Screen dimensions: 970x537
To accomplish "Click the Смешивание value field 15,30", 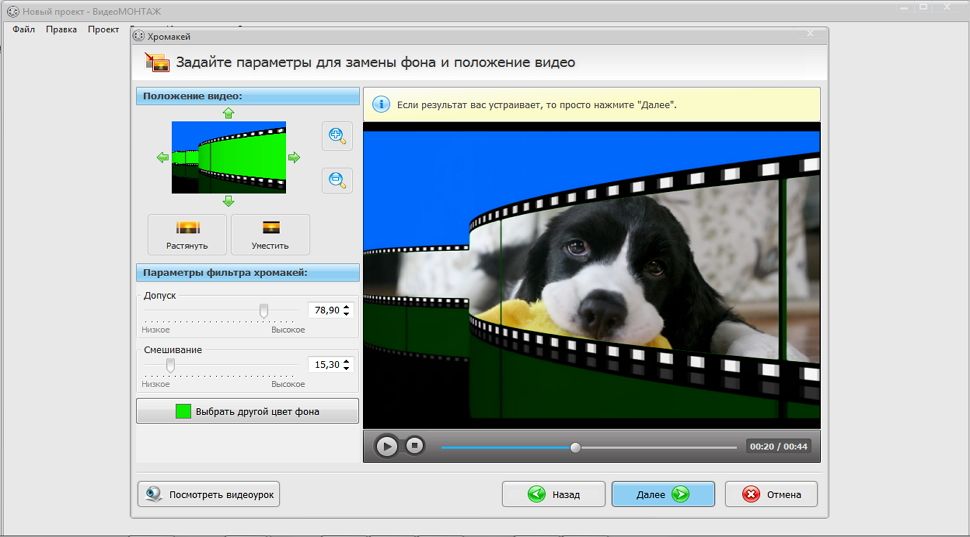I will (x=325, y=364).
